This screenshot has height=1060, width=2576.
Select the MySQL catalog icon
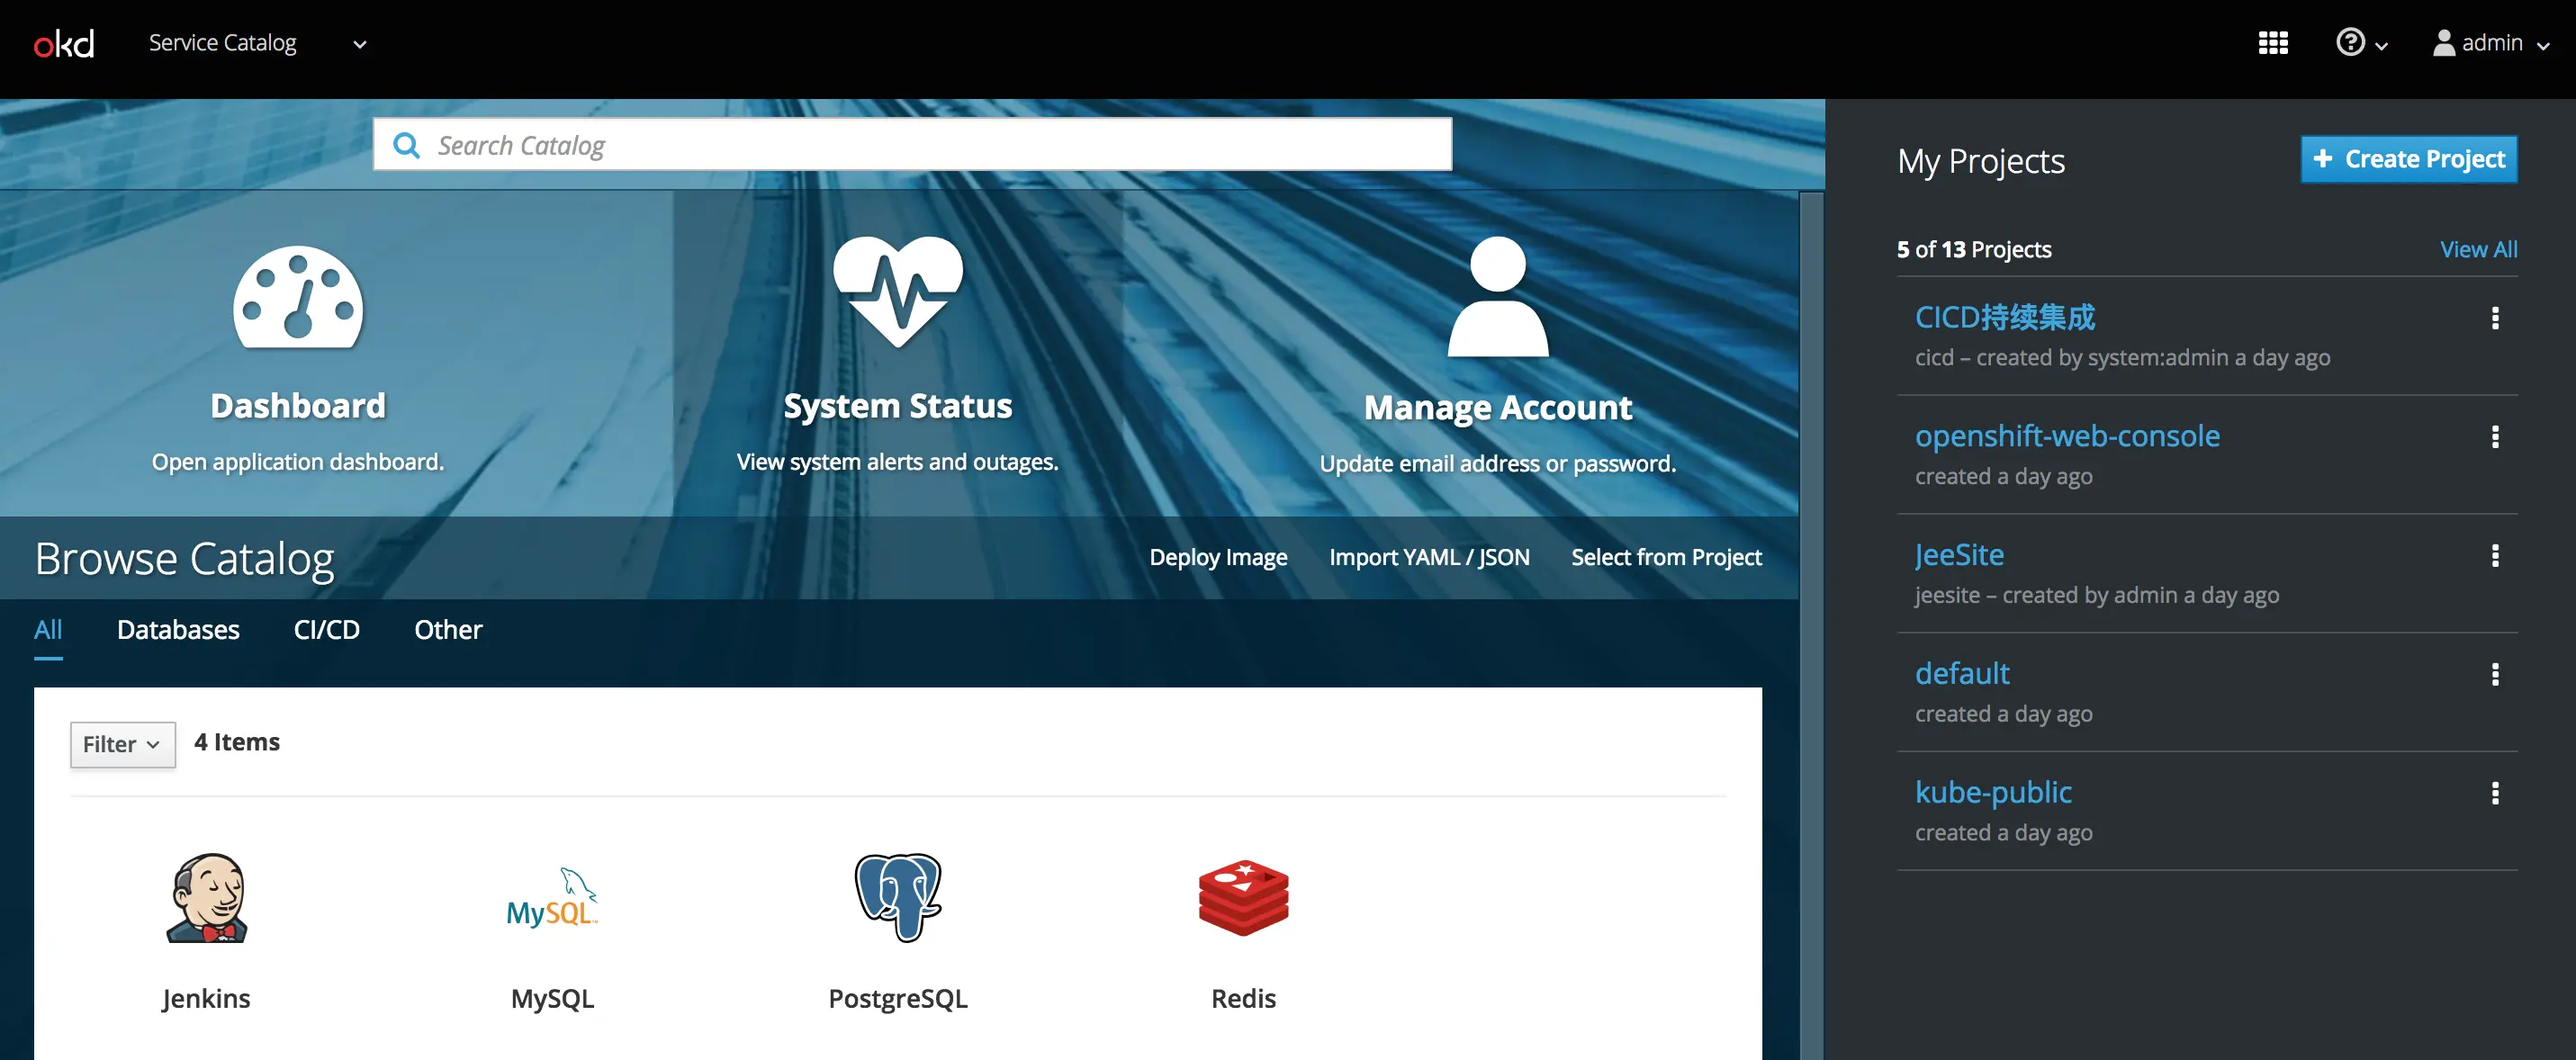click(552, 898)
